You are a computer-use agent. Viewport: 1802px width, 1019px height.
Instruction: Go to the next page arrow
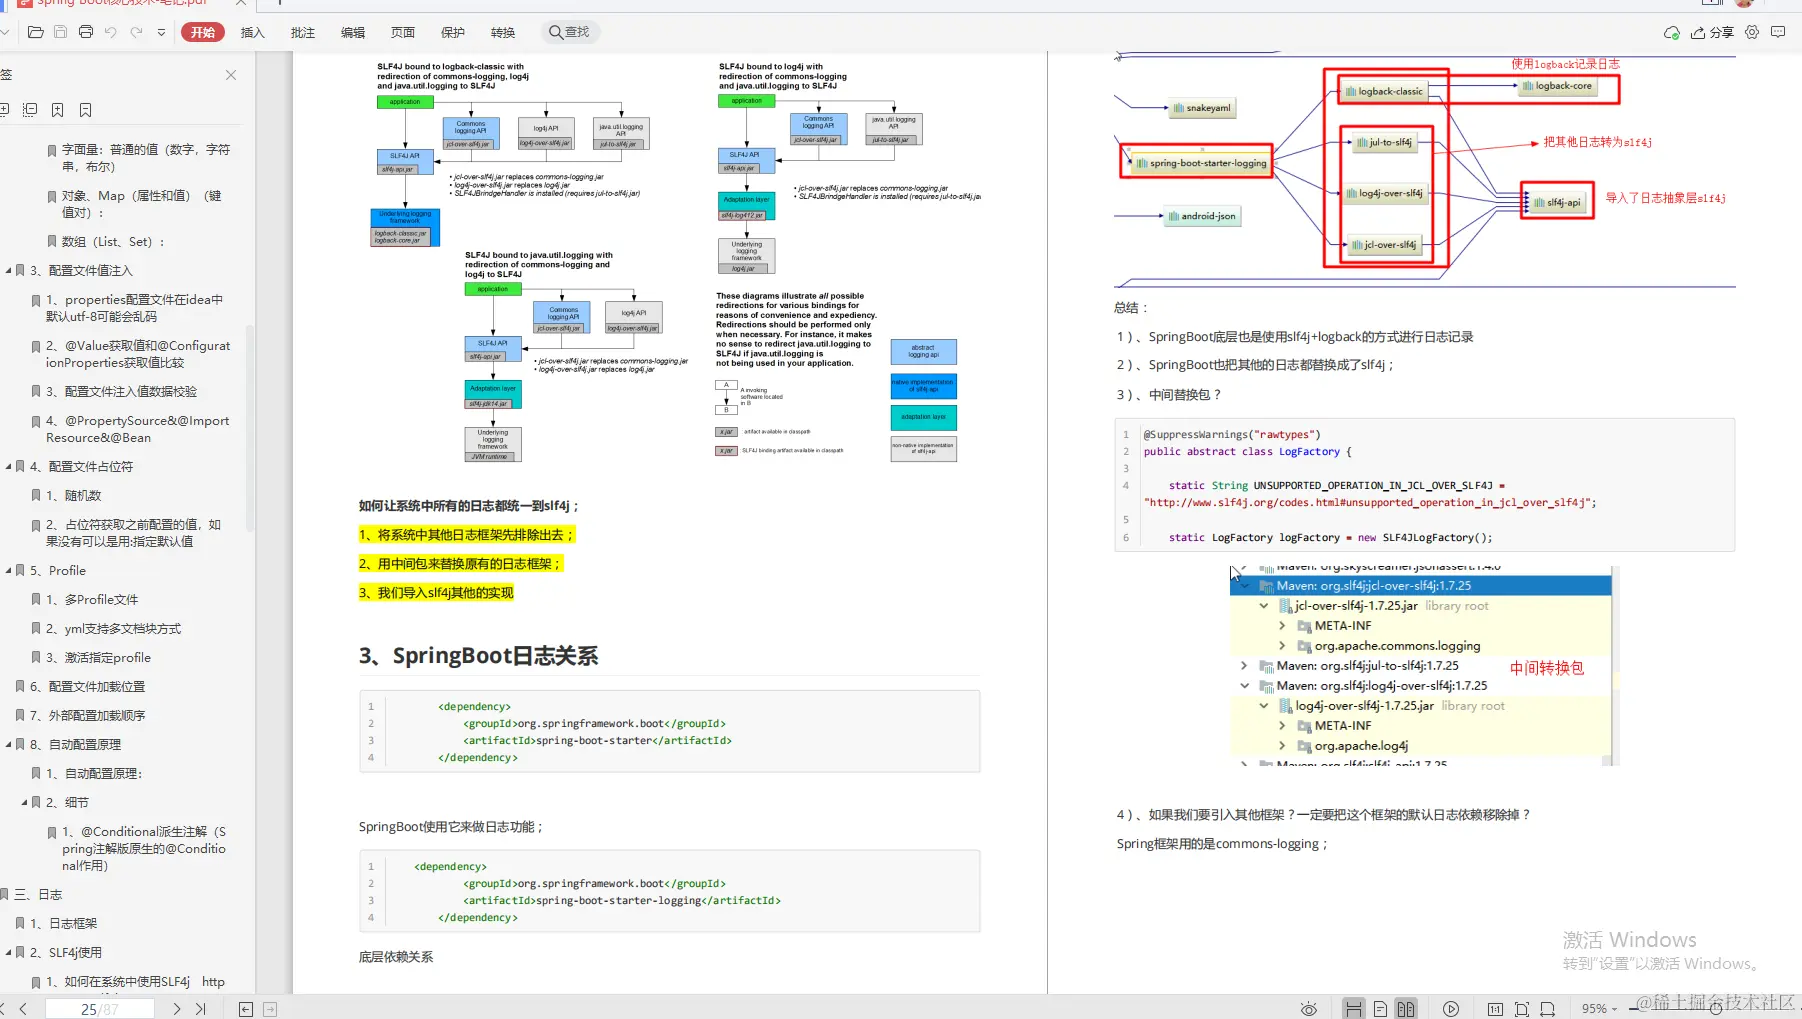click(177, 1009)
